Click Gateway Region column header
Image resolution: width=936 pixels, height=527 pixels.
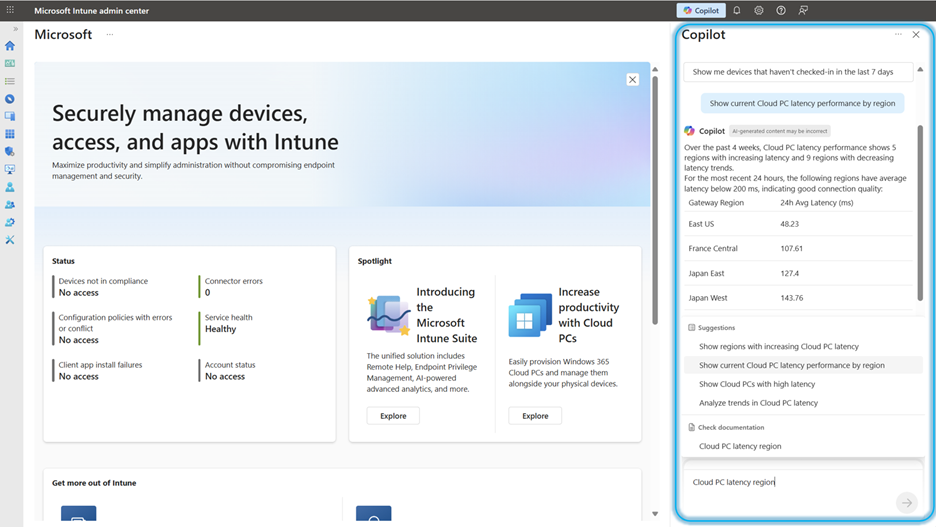716,203
